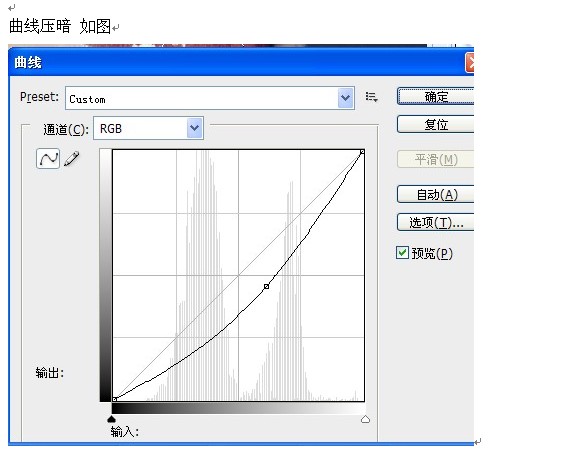Click the horizontal input gradient bar
This screenshot has height=453, width=581.
click(238, 409)
